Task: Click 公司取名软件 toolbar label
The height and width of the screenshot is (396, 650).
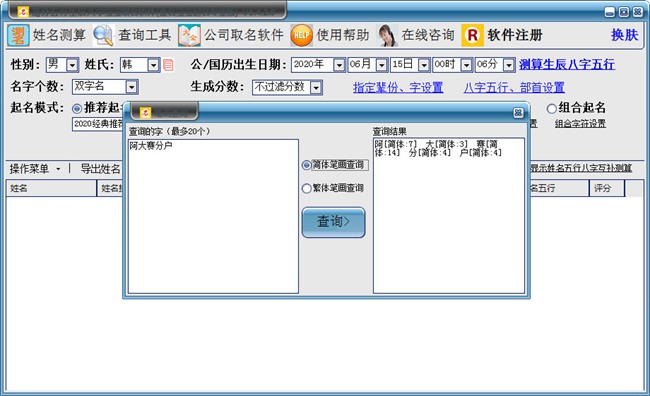Action: [244, 35]
